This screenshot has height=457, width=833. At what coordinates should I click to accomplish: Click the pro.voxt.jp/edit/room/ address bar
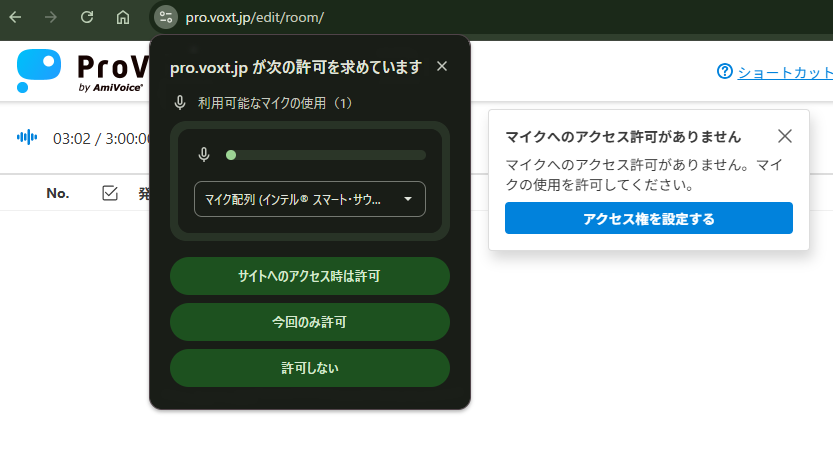[254, 18]
